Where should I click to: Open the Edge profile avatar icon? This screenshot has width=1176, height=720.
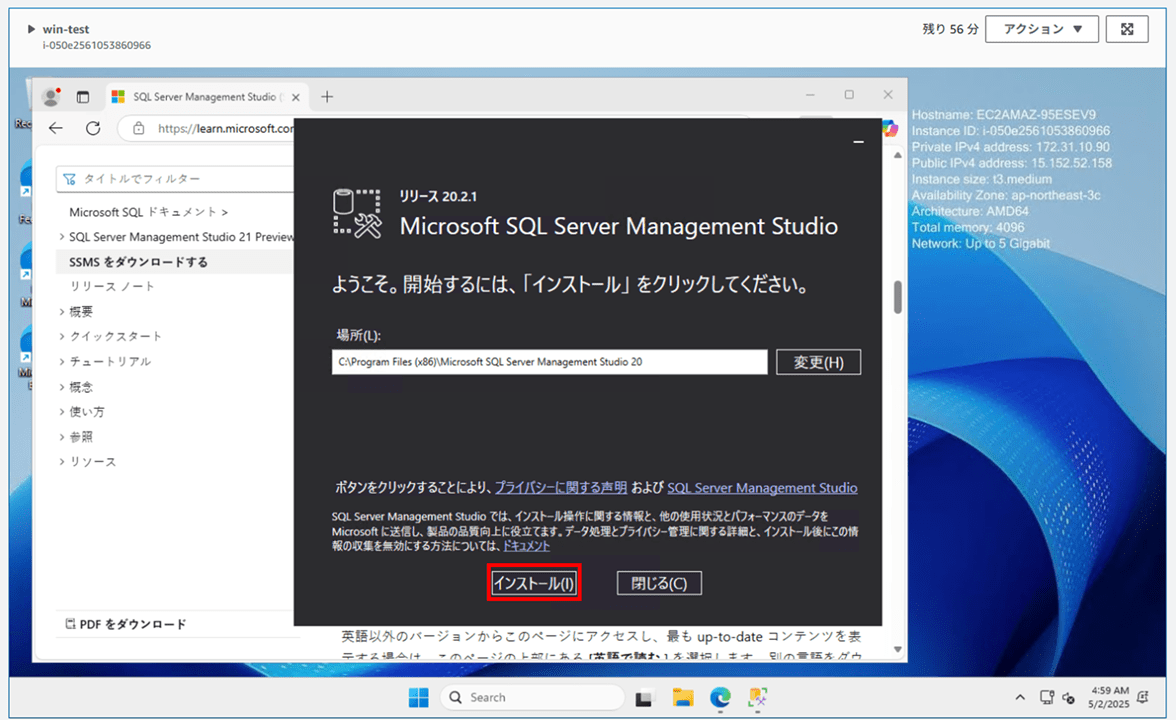(x=51, y=97)
